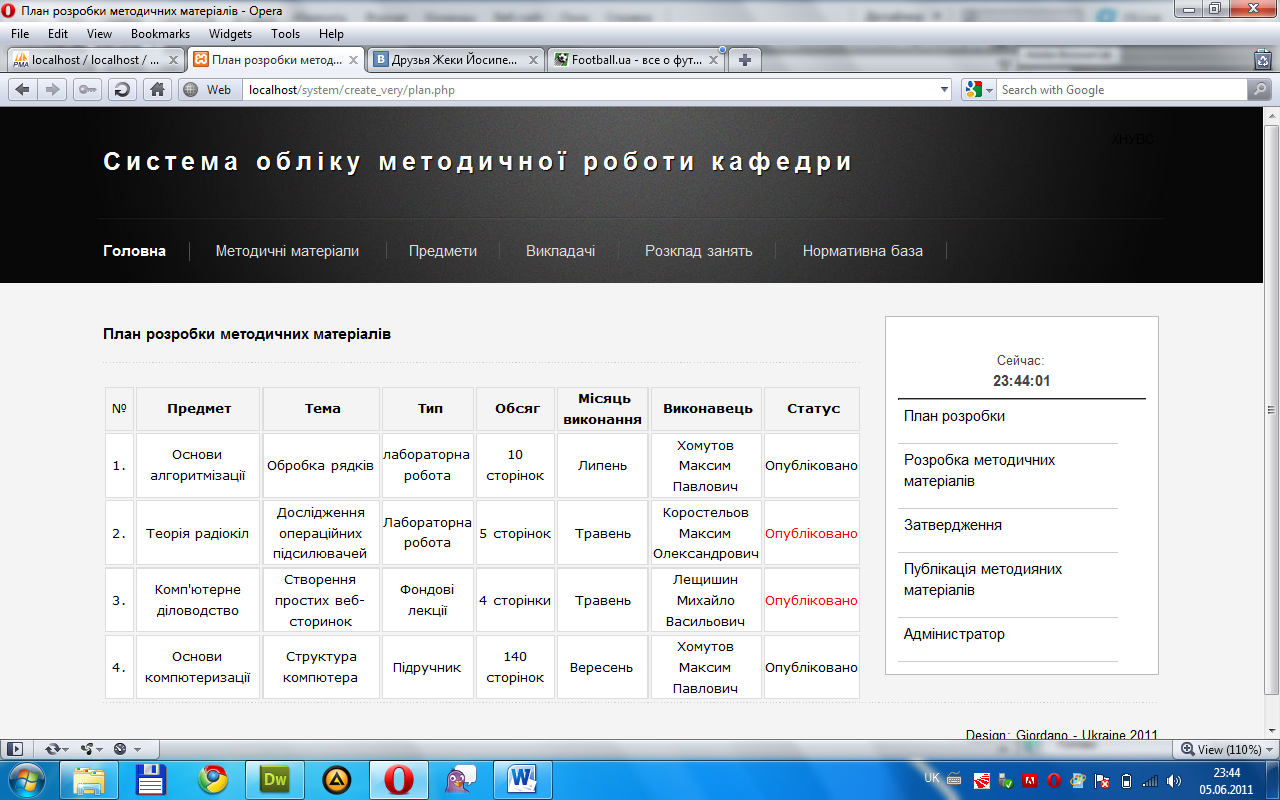Screen dimensions: 1280x800
Task: Click the Adobe updater tray icon
Action: pyautogui.click(x=1029, y=780)
